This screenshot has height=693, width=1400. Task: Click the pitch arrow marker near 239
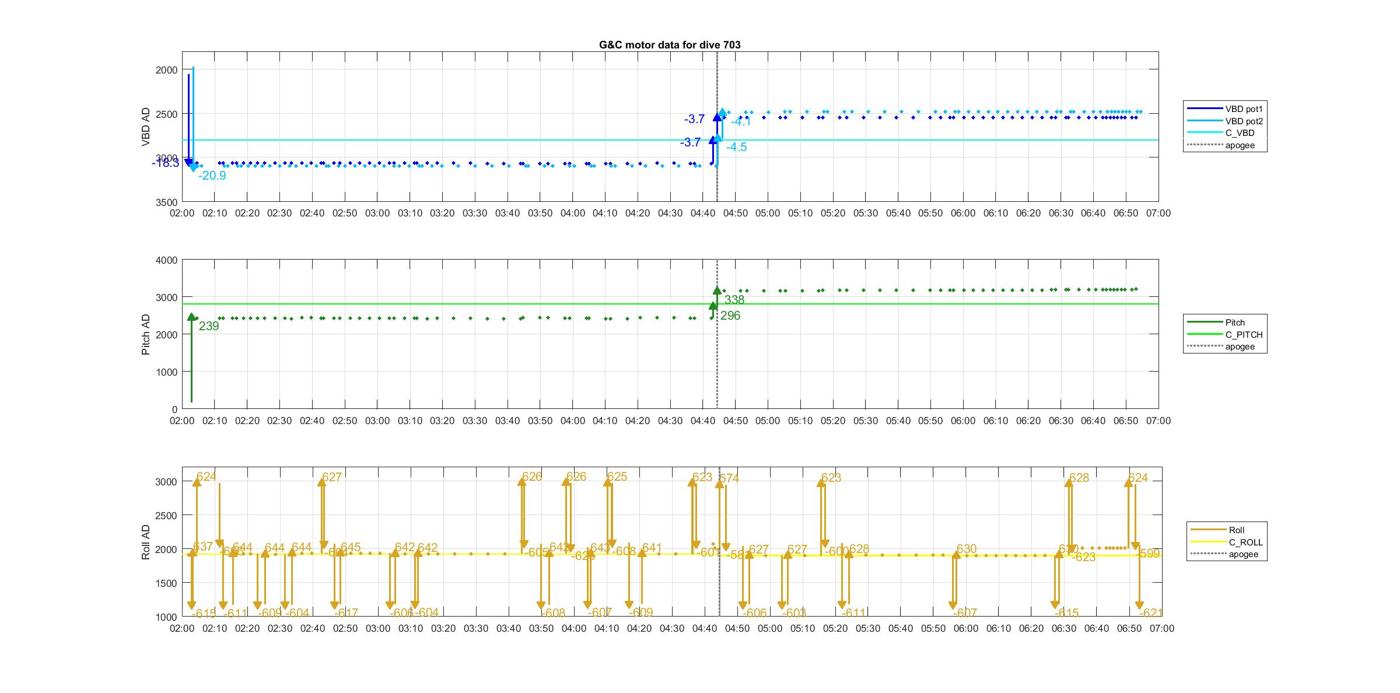pyautogui.click(x=192, y=318)
